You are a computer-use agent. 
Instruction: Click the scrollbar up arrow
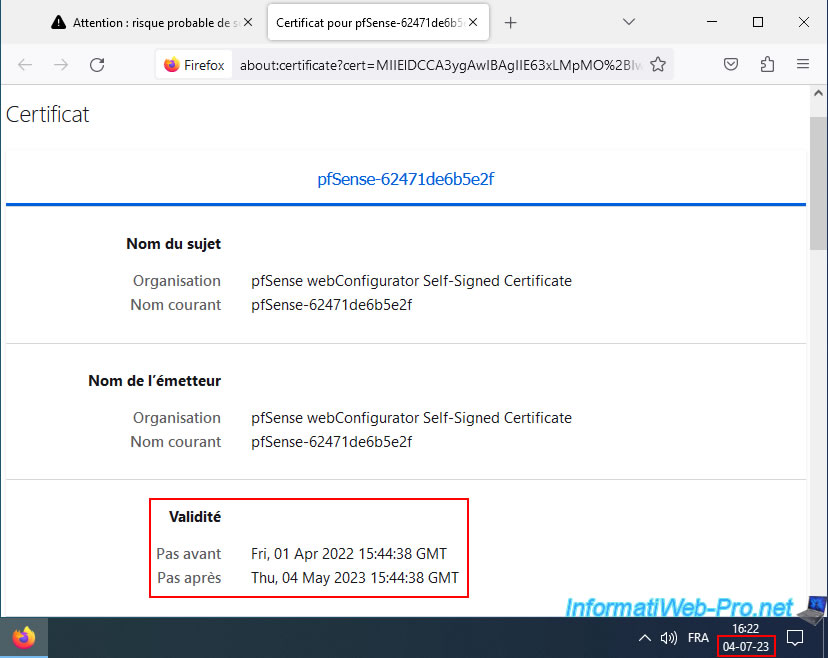click(x=818, y=93)
